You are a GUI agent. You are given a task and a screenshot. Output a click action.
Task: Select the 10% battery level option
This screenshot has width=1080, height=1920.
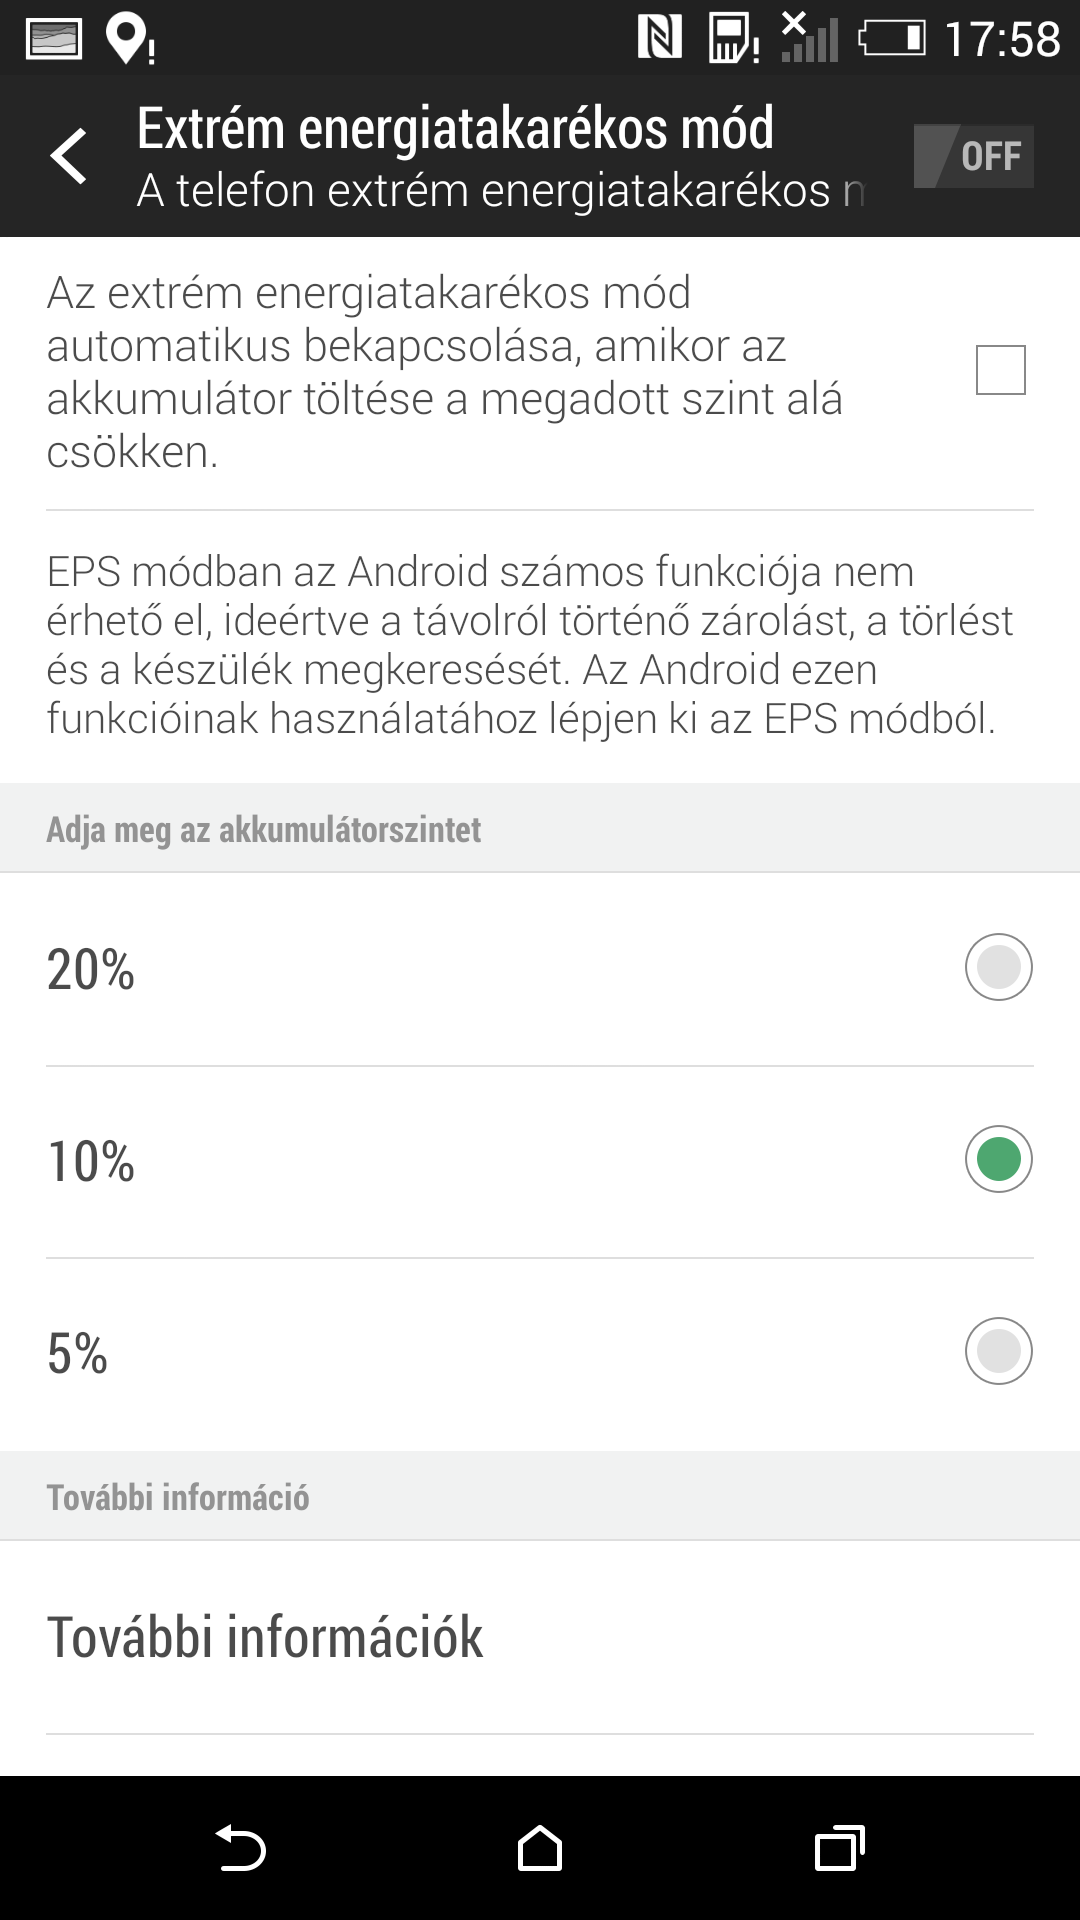pyautogui.click(x=998, y=1159)
